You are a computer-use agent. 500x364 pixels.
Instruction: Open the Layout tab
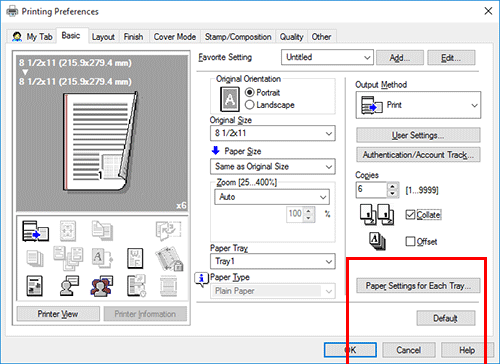tap(103, 37)
